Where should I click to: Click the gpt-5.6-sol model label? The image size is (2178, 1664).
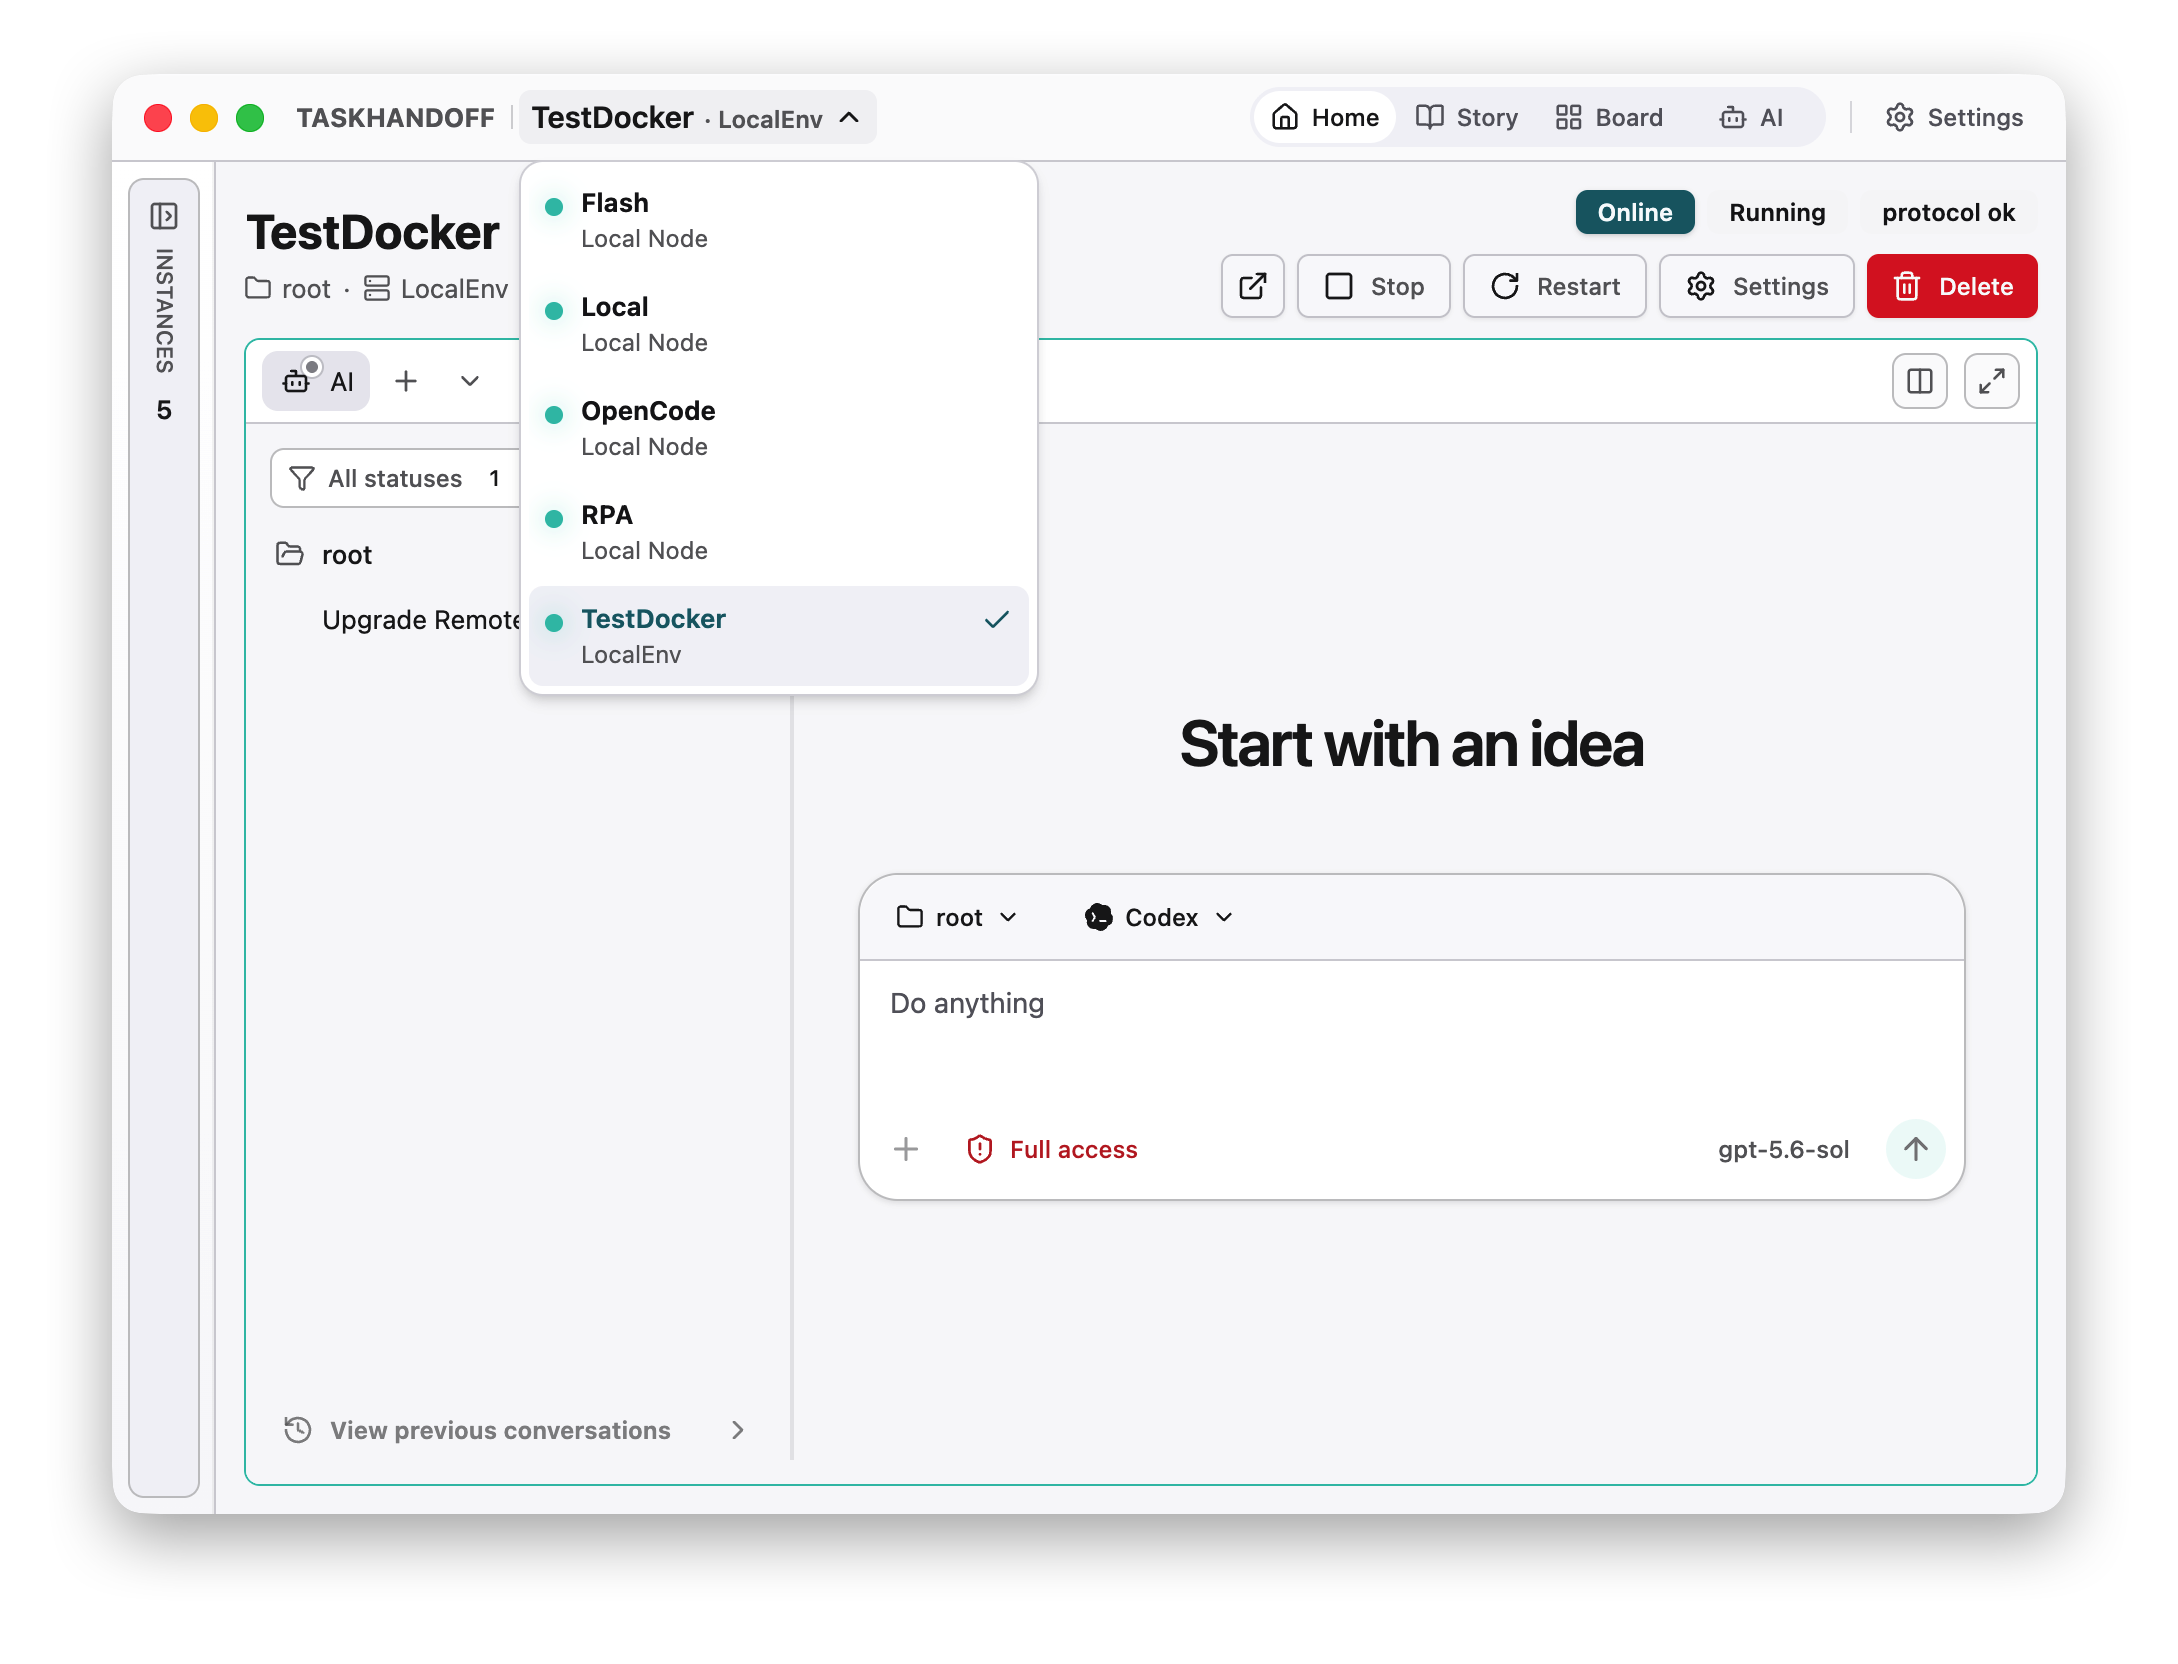coord(1783,1149)
